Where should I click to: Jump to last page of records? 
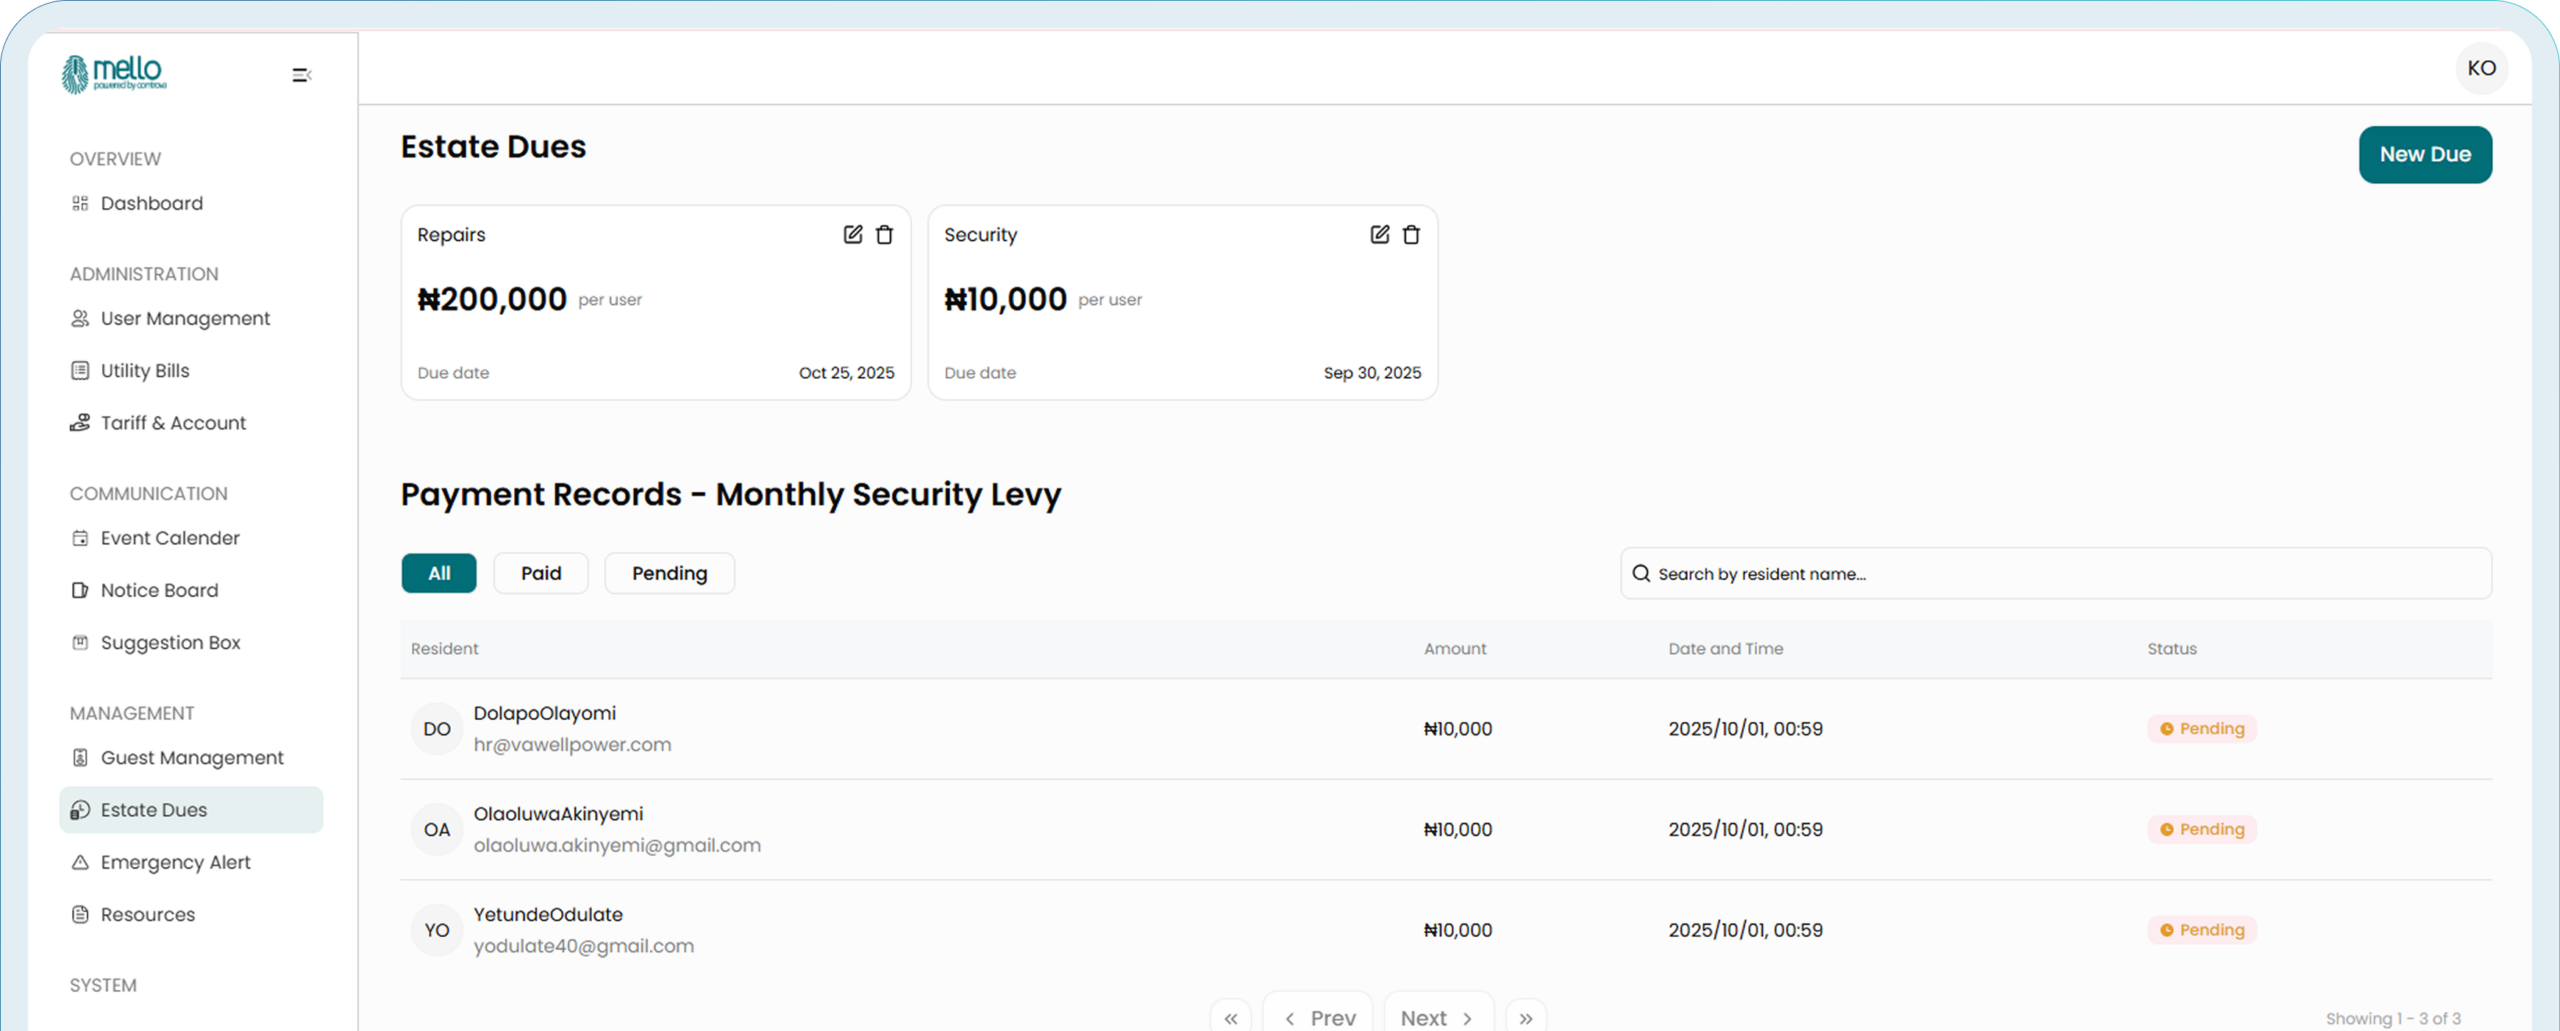tap(1526, 1017)
